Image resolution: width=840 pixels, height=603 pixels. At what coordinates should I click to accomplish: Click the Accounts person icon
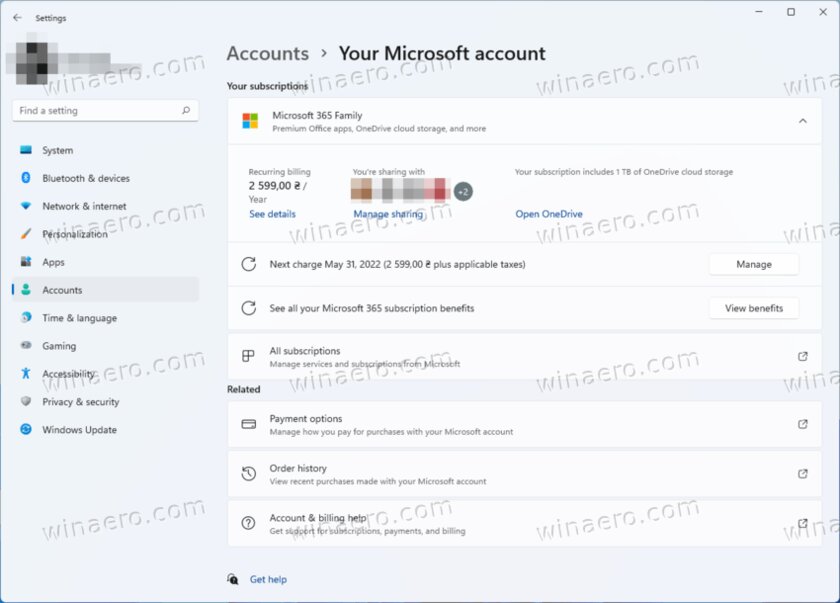point(26,290)
